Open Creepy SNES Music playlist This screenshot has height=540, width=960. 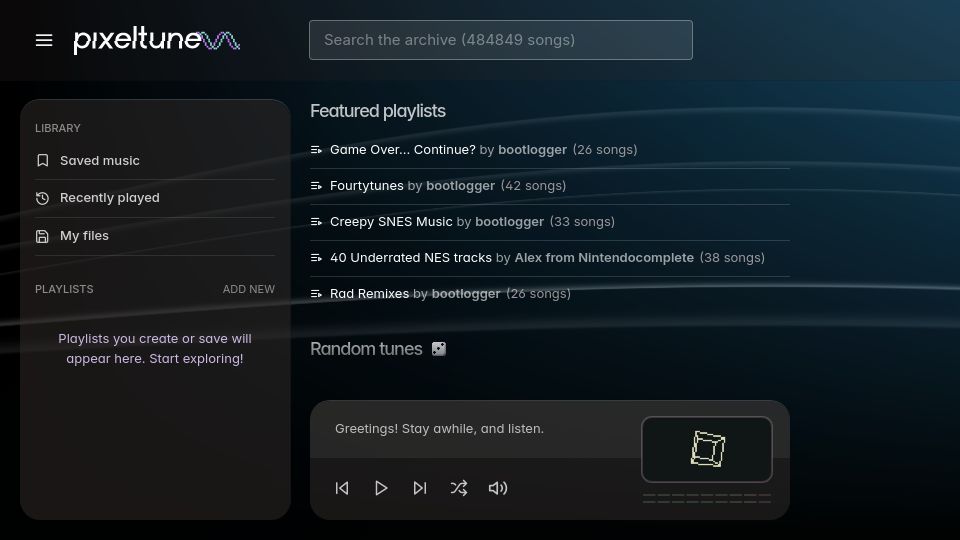pos(391,222)
